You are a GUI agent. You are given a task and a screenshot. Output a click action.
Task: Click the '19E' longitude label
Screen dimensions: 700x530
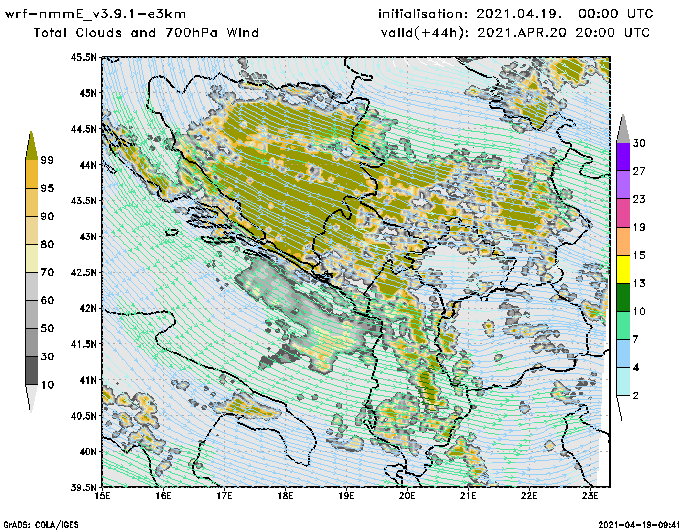click(x=346, y=496)
